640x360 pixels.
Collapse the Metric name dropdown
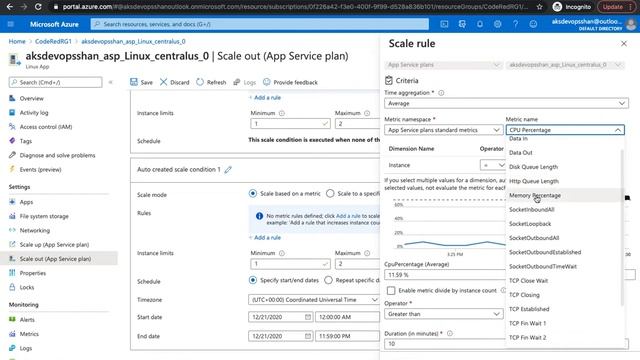[x=618, y=130]
